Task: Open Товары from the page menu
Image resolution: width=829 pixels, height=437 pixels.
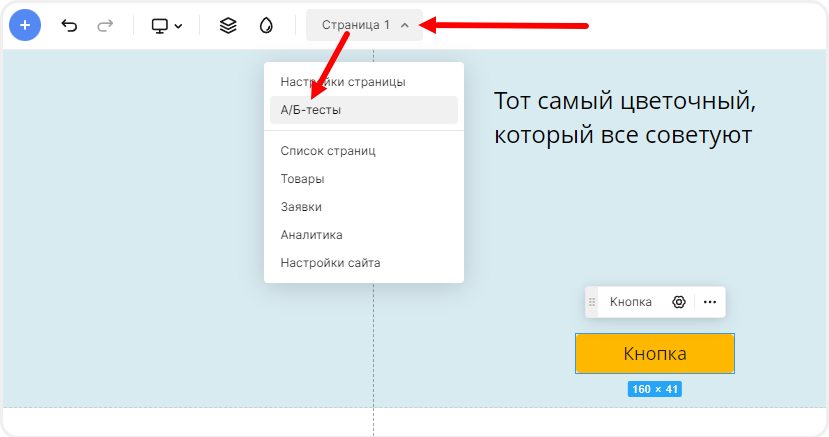Action: (364, 179)
